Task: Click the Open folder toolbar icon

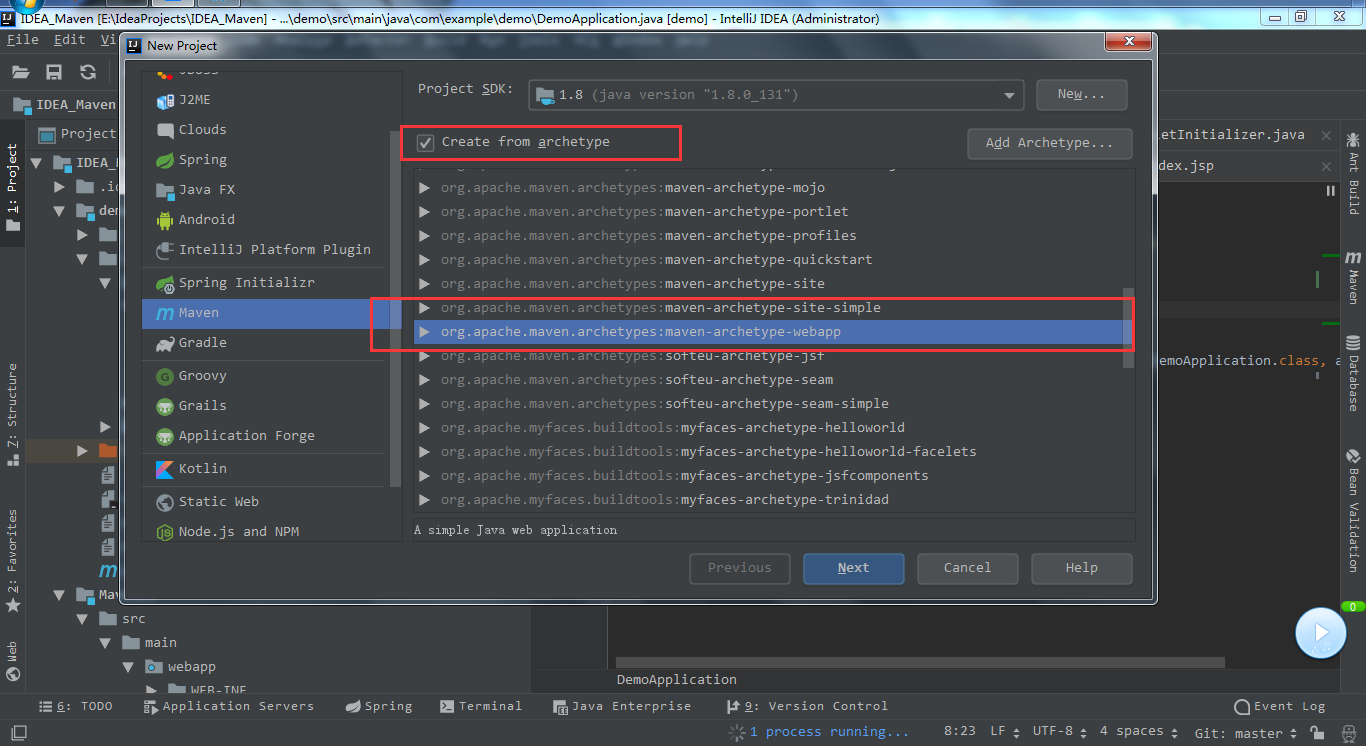Action: 20,72
